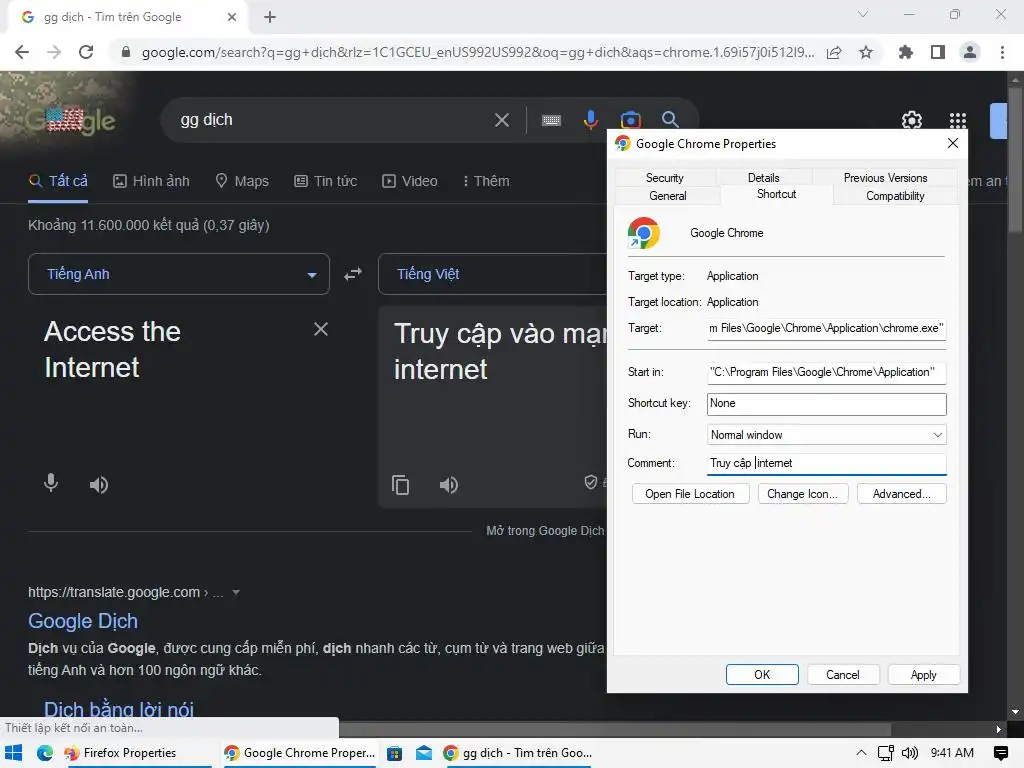The height and width of the screenshot is (768, 1024).
Task: Confirm properties with the OK button
Action: (762, 675)
